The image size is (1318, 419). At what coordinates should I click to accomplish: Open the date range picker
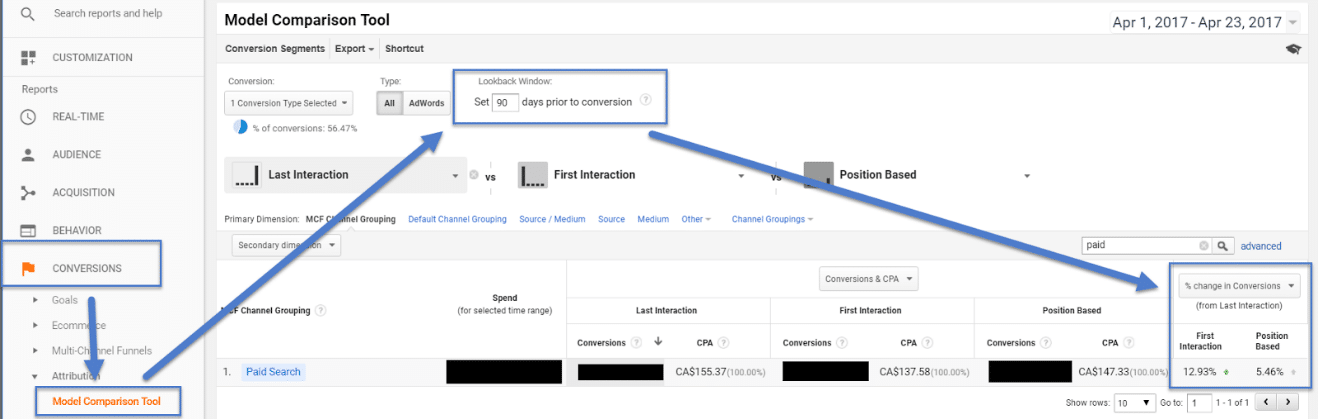click(x=1205, y=22)
